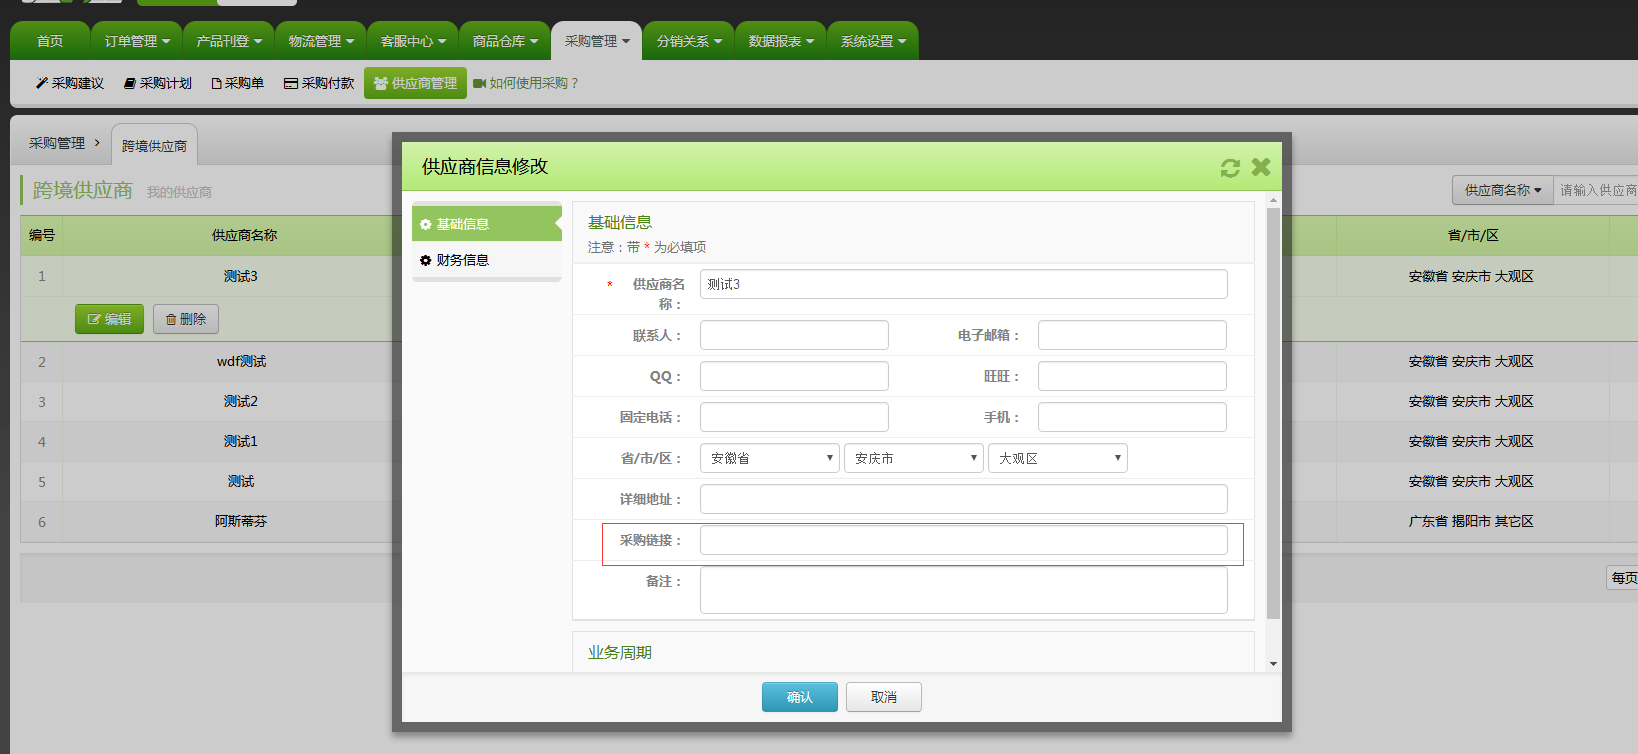Click the refresh icon in dialog header
The height and width of the screenshot is (754, 1638).
pyautogui.click(x=1230, y=168)
